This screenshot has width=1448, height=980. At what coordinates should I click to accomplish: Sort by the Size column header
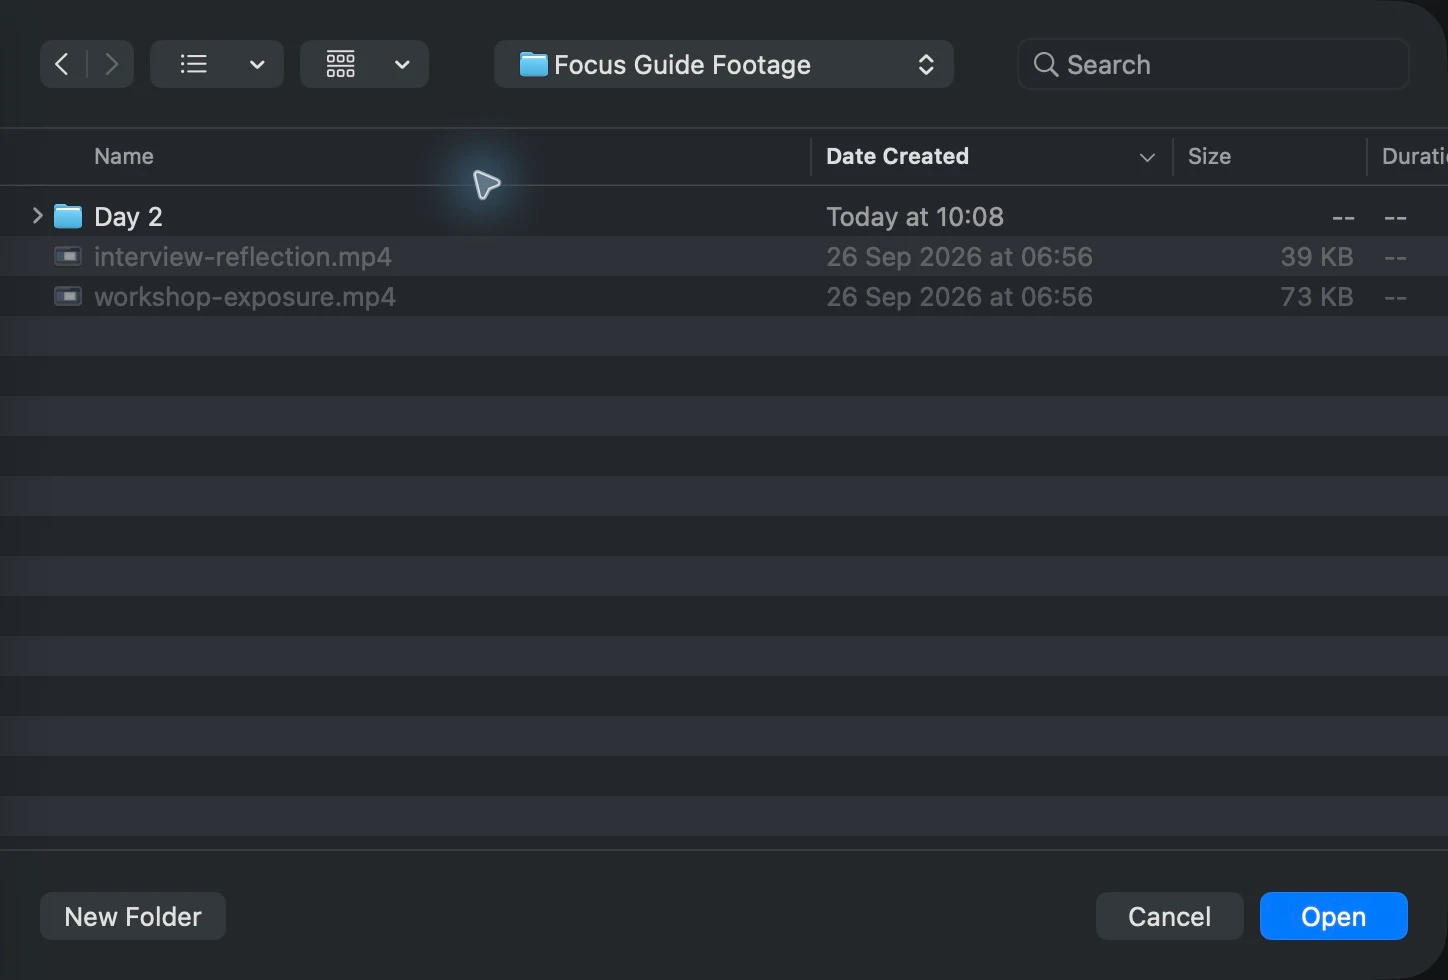tap(1209, 156)
